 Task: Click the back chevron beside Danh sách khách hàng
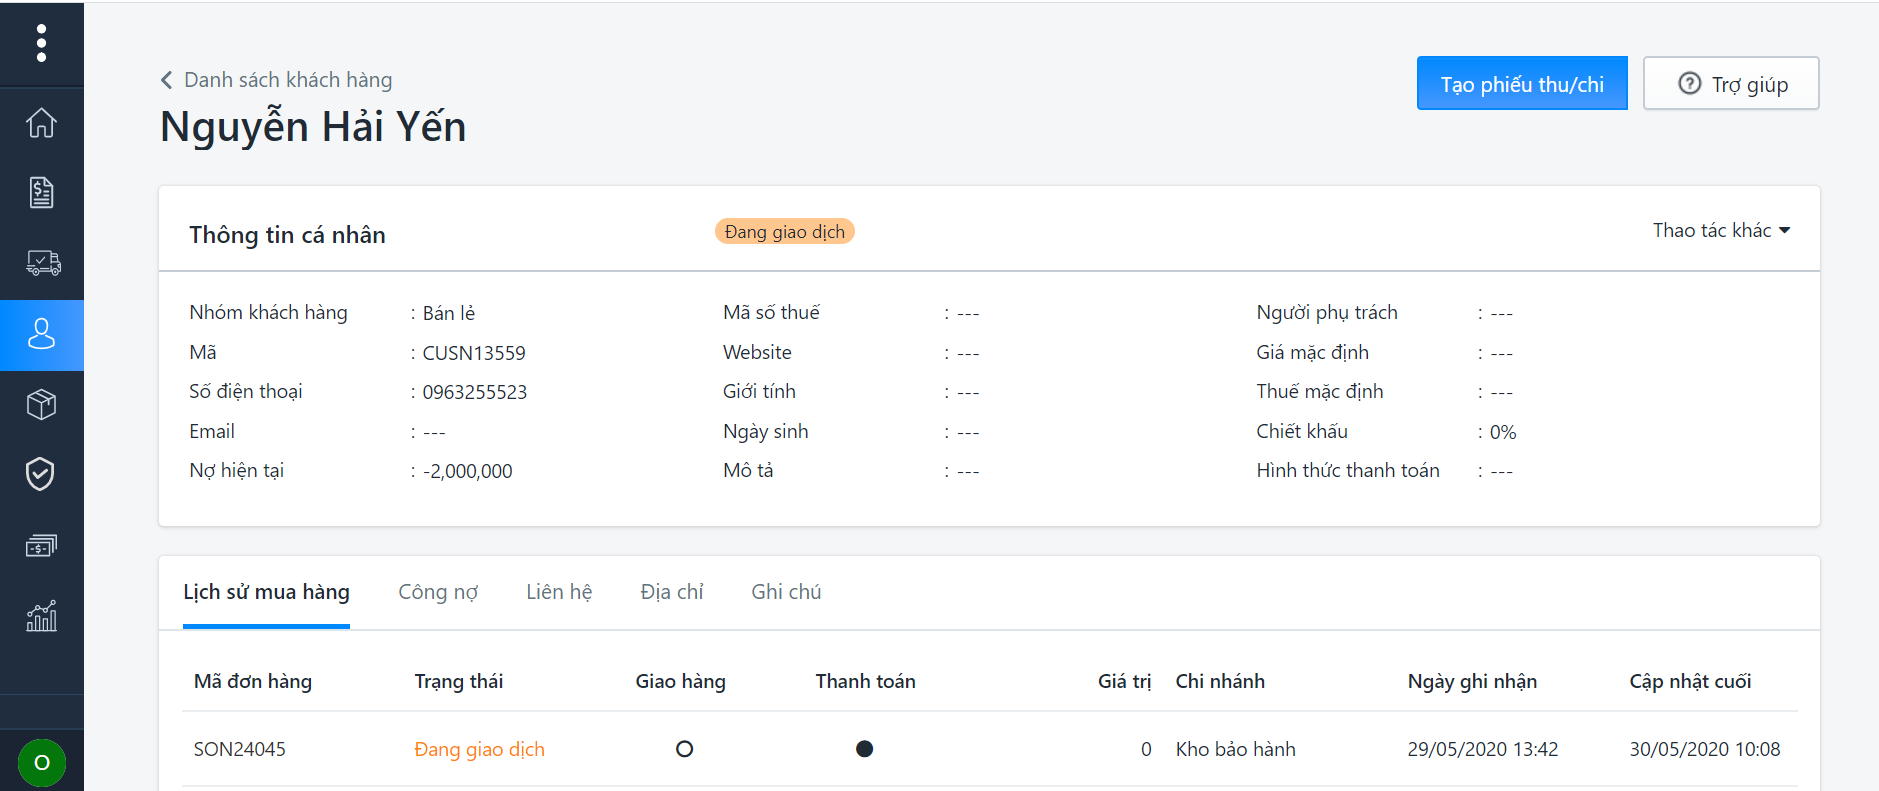click(166, 80)
